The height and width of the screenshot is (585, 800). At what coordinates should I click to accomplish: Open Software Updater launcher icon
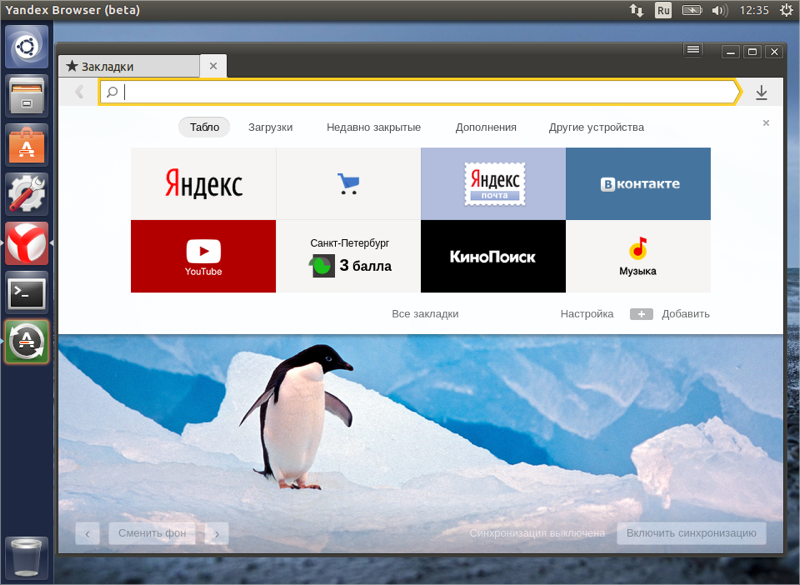27,342
